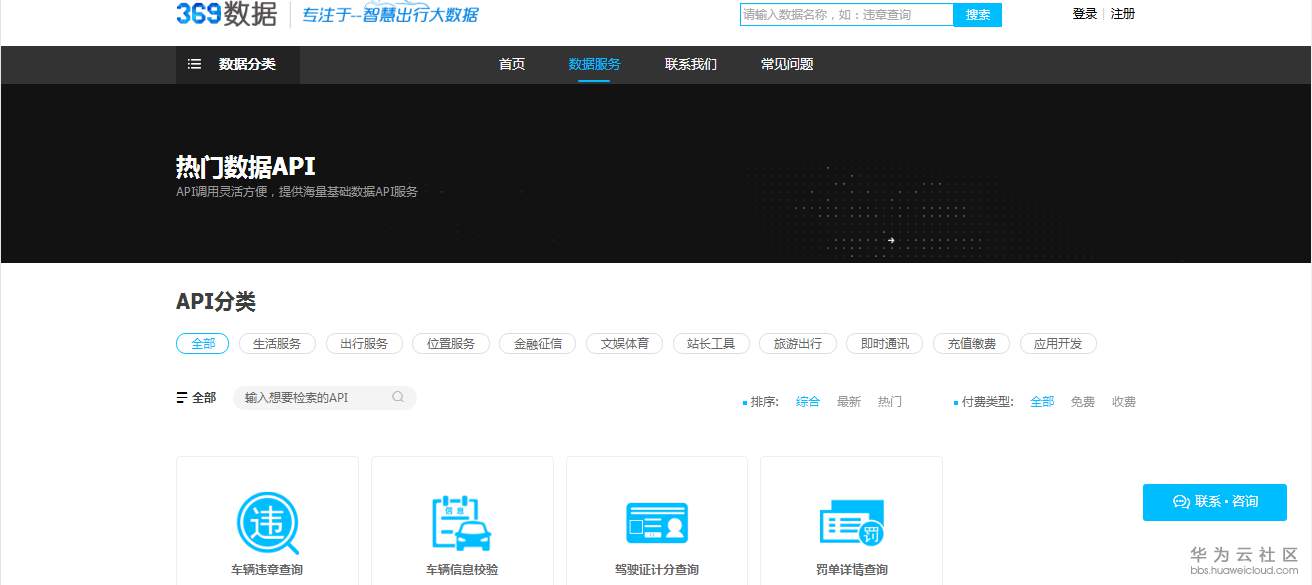Click 注册 link
This screenshot has height=585, width=1312.
(x=1123, y=14)
